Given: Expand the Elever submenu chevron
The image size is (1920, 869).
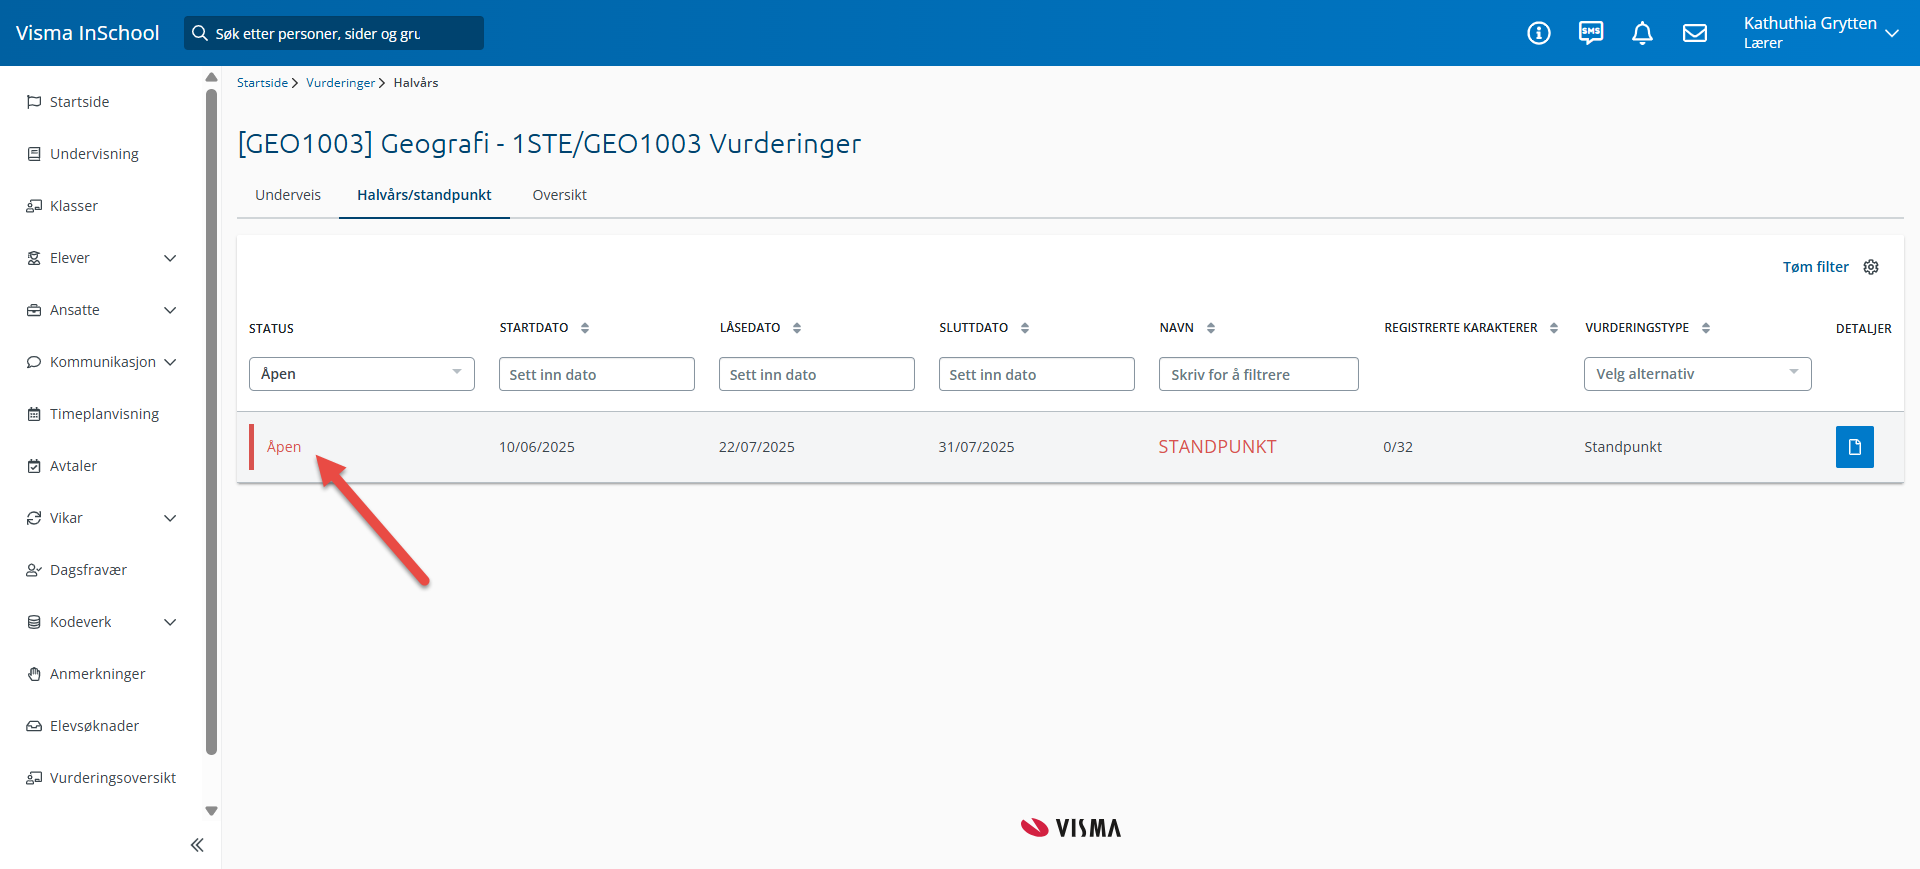Looking at the screenshot, I should [x=170, y=258].
